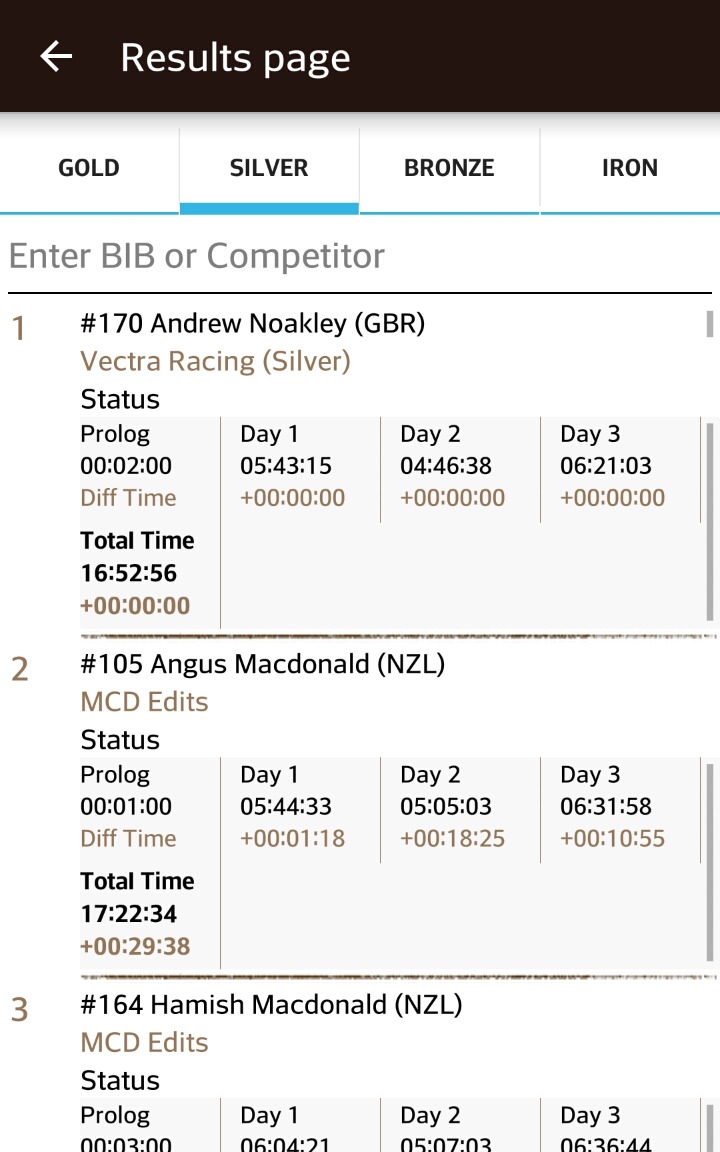Show the IRON class tab
This screenshot has width=720, height=1152.
click(x=630, y=168)
